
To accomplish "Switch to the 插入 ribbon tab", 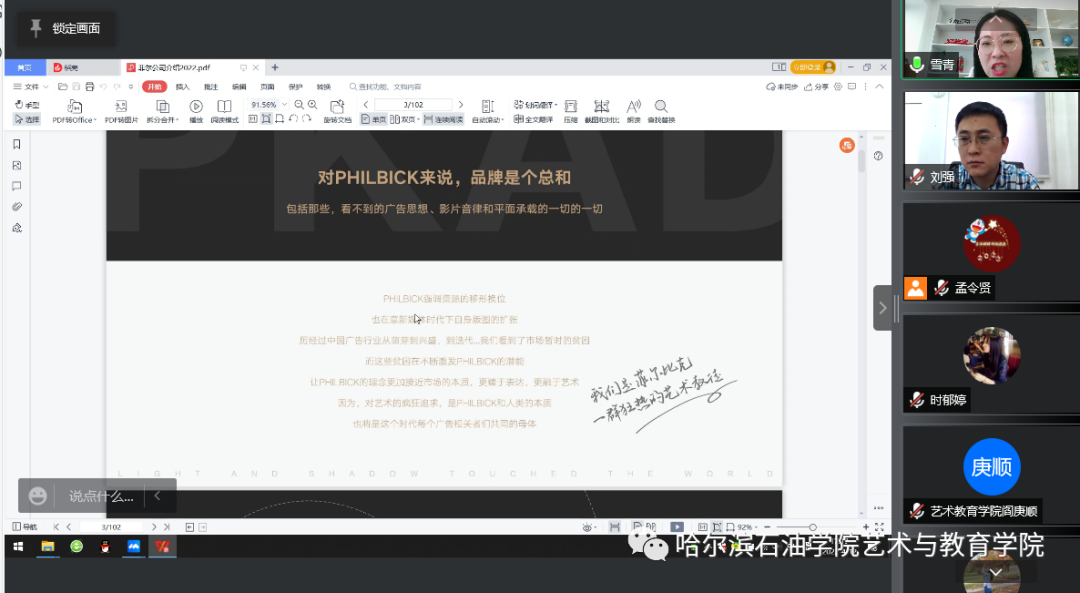I will tap(182, 87).
